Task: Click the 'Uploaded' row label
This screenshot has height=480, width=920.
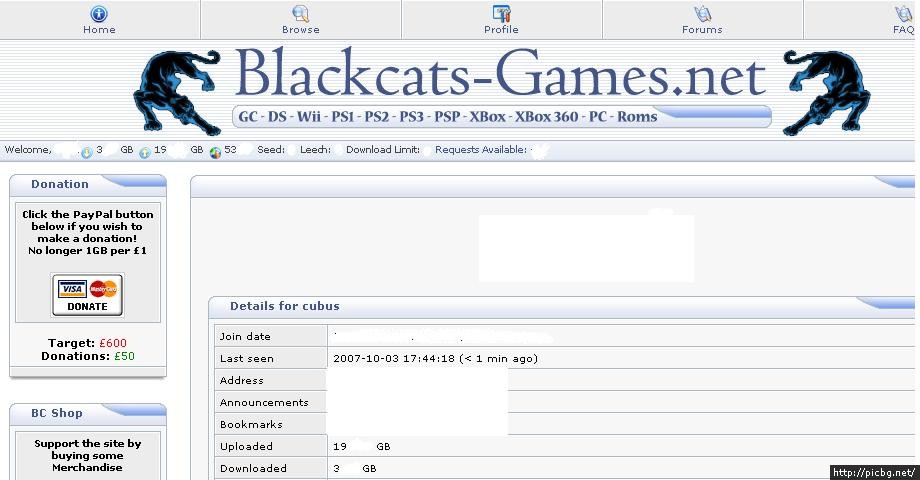Action: pyautogui.click(x=246, y=447)
